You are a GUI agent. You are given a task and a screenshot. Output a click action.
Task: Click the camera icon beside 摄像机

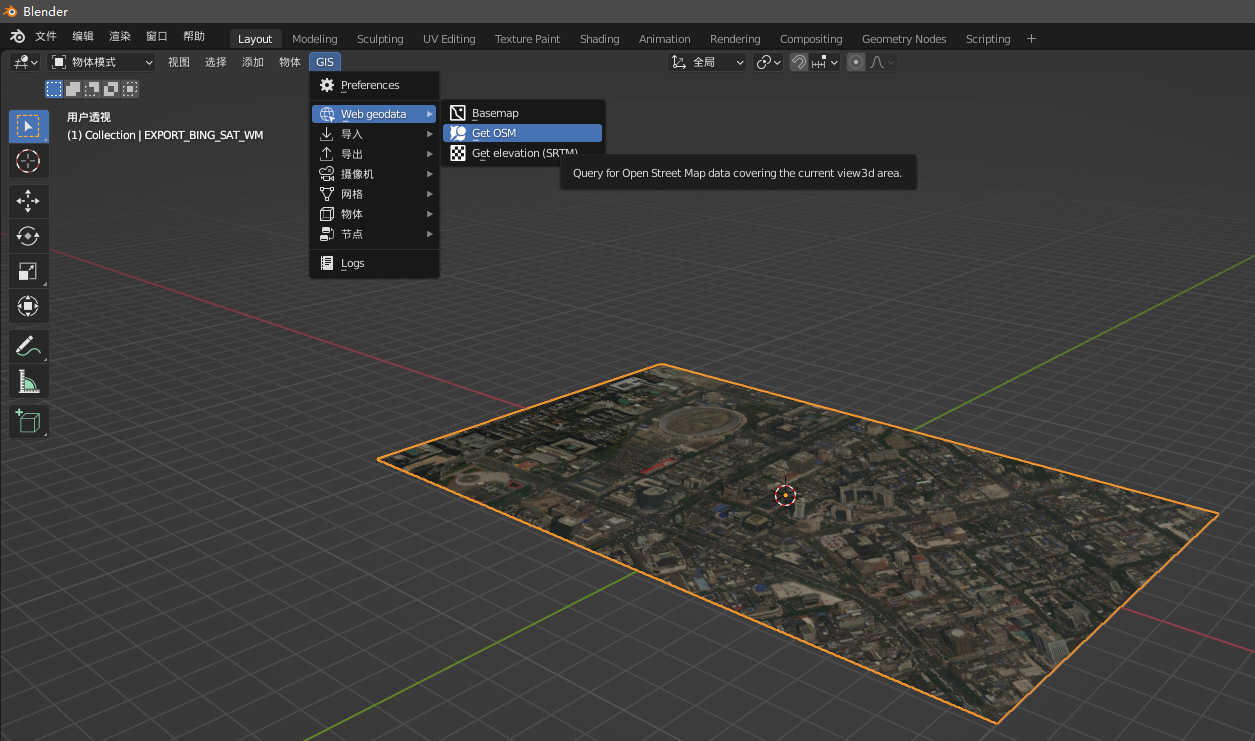coord(327,174)
